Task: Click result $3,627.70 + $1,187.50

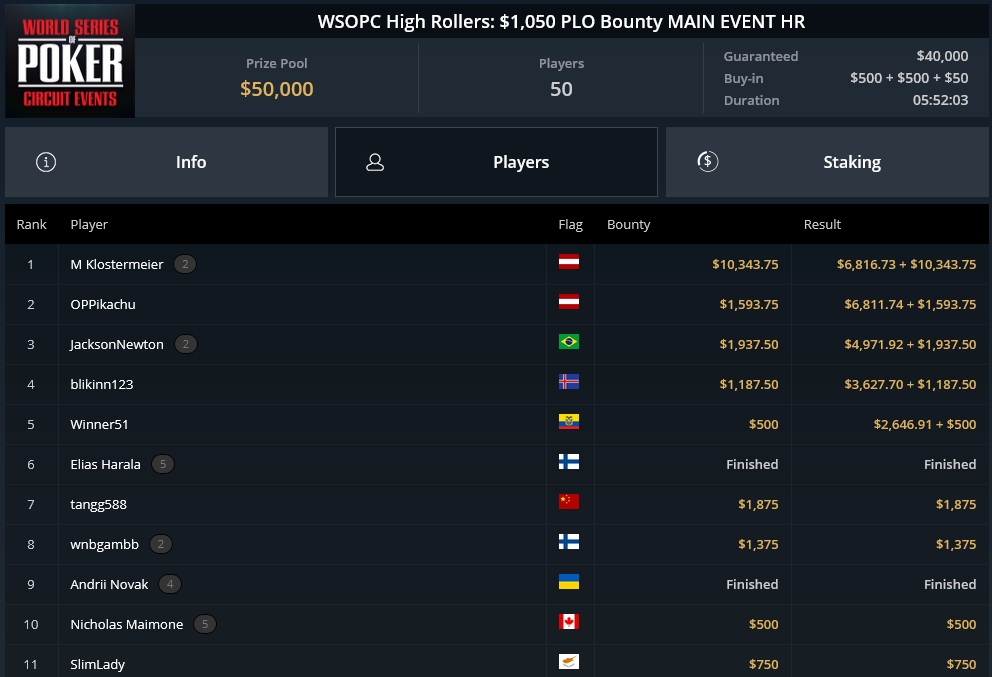Action: point(910,384)
